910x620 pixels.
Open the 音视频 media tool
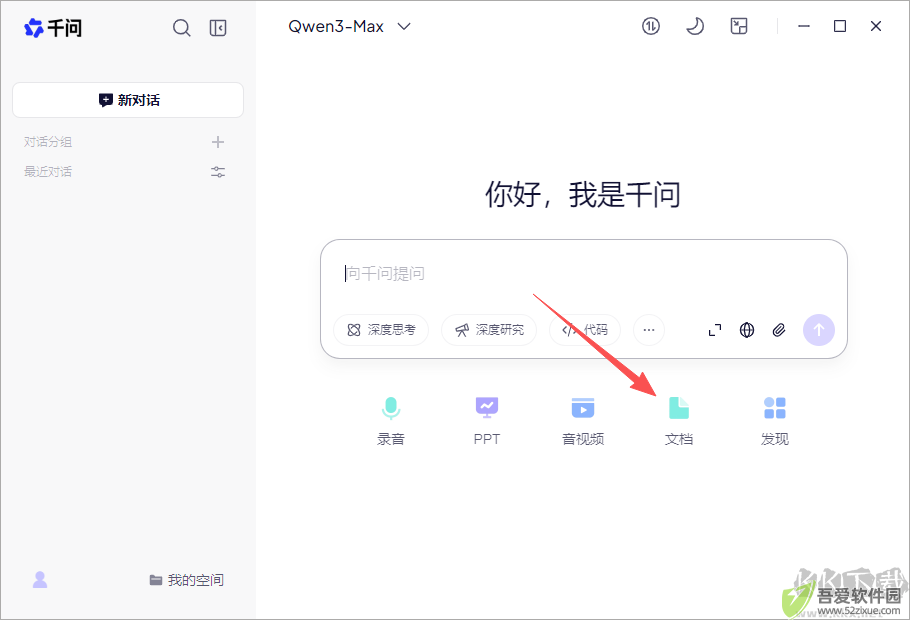pos(583,421)
